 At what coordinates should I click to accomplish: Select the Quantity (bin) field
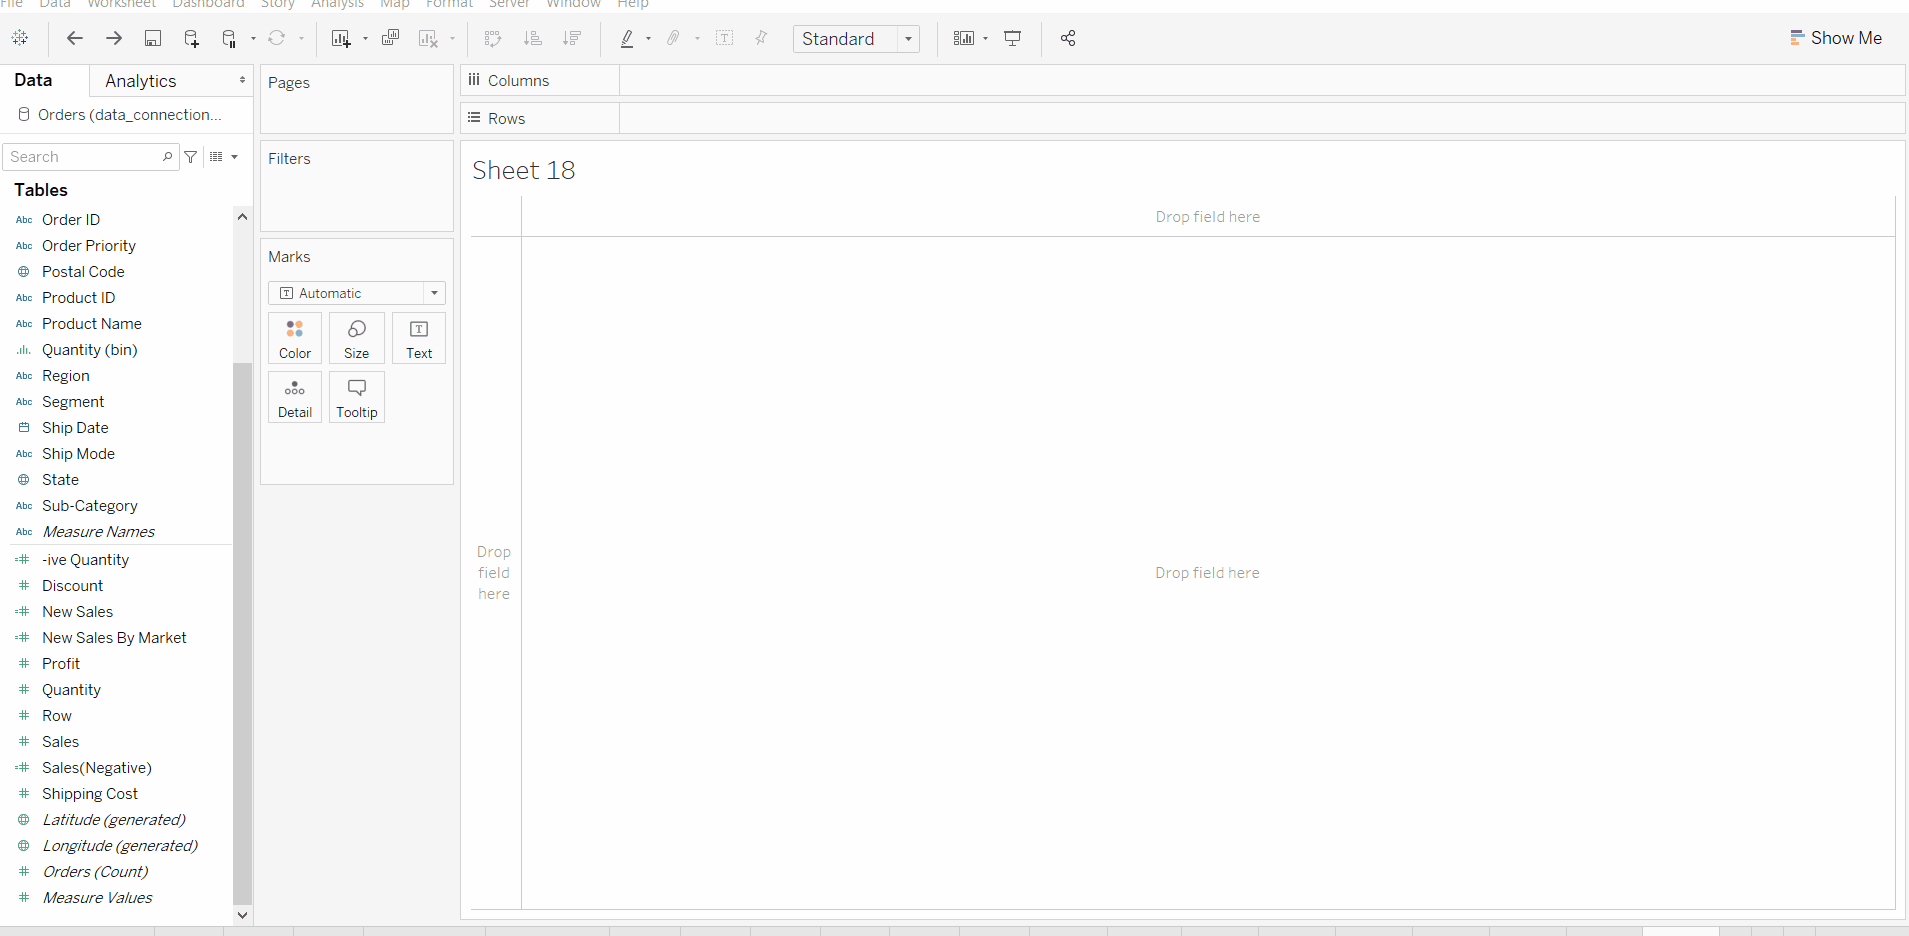click(x=90, y=350)
